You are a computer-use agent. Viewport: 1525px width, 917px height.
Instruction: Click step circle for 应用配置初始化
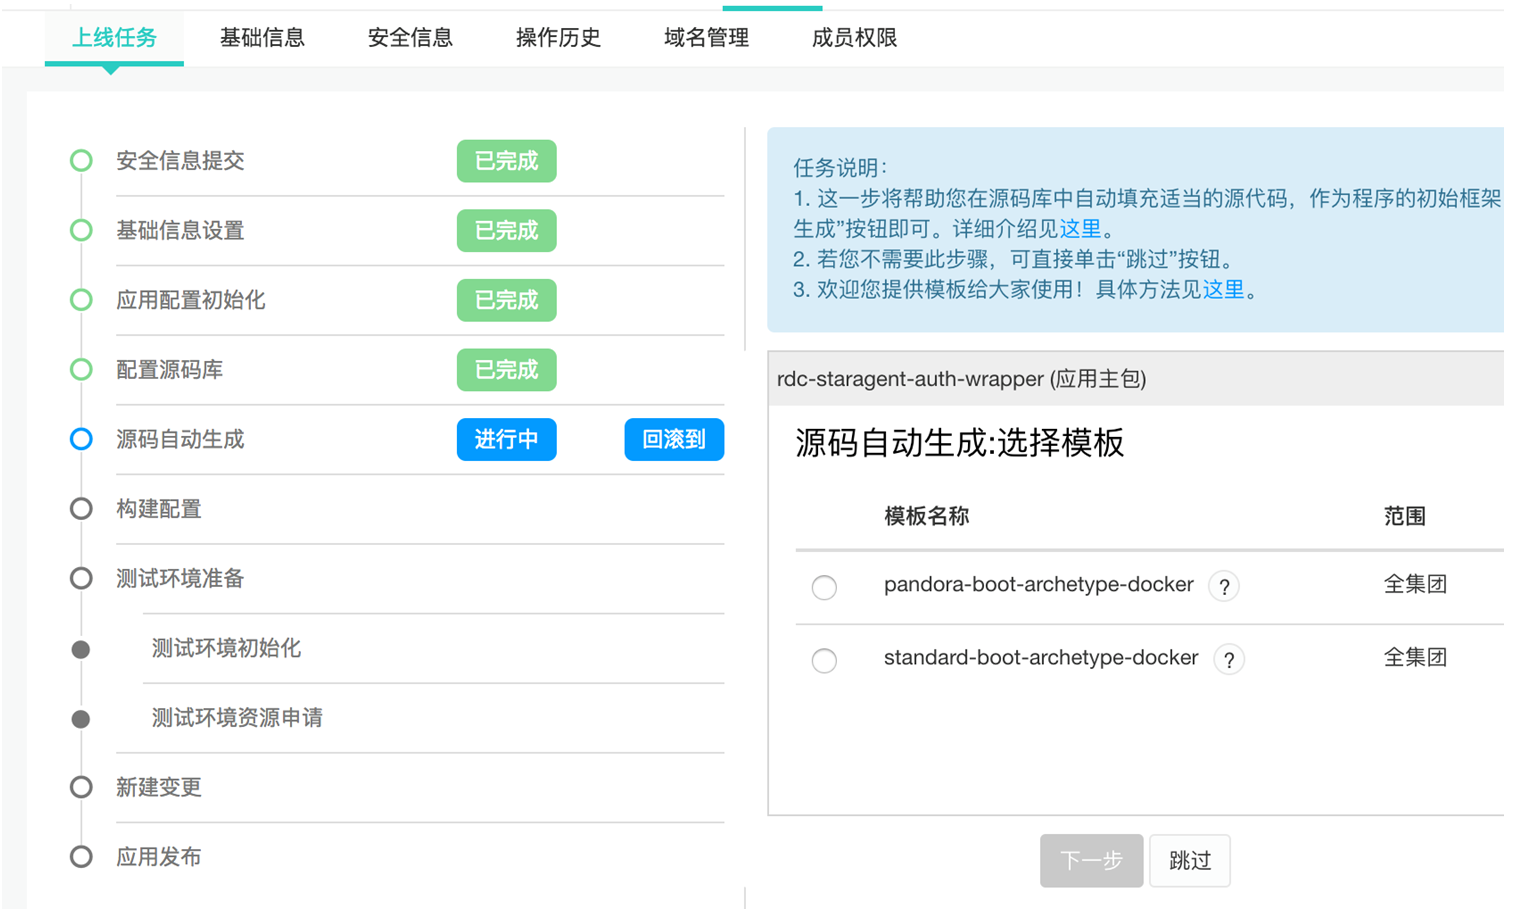pos(81,300)
